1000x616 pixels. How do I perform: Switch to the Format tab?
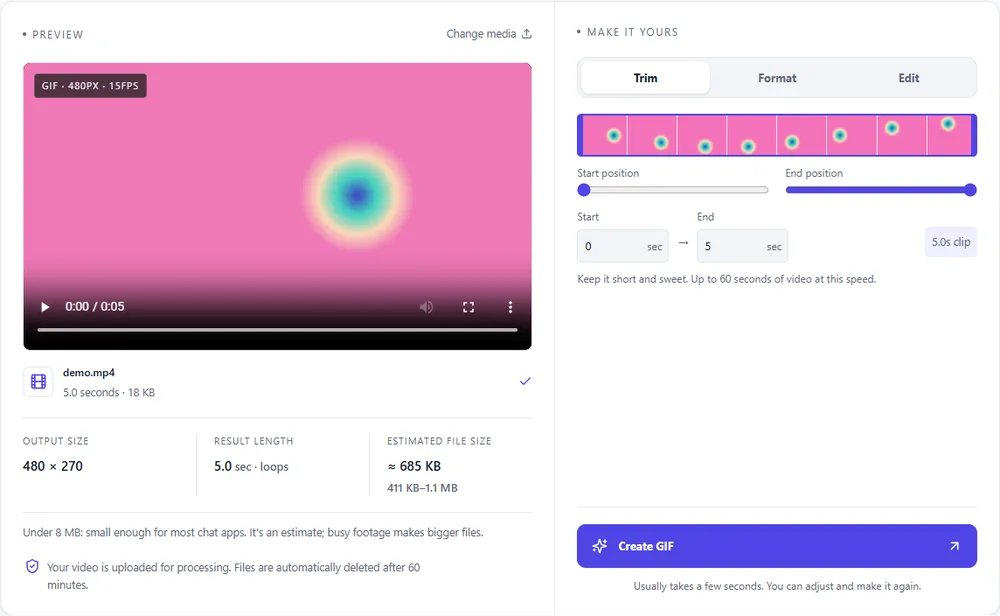pyautogui.click(x=777, y=78)
